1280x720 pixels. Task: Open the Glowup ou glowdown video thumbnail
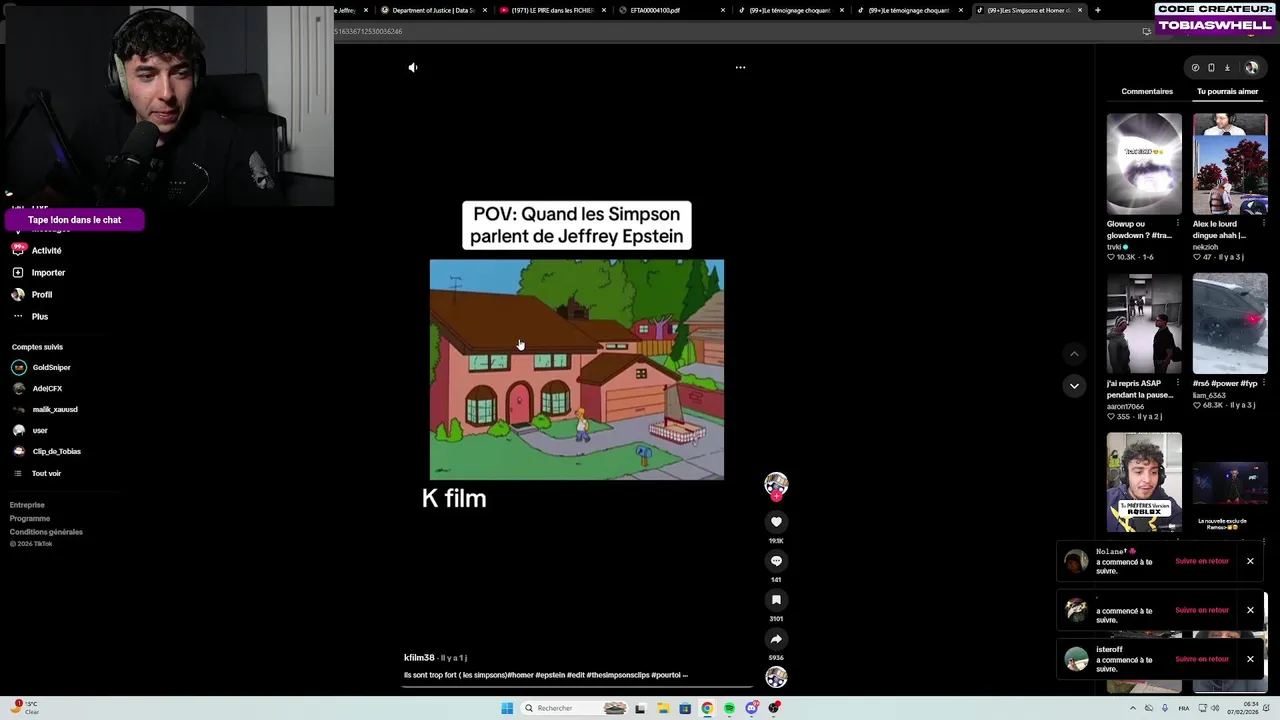pyautogui.click(x=1144, y=164)
